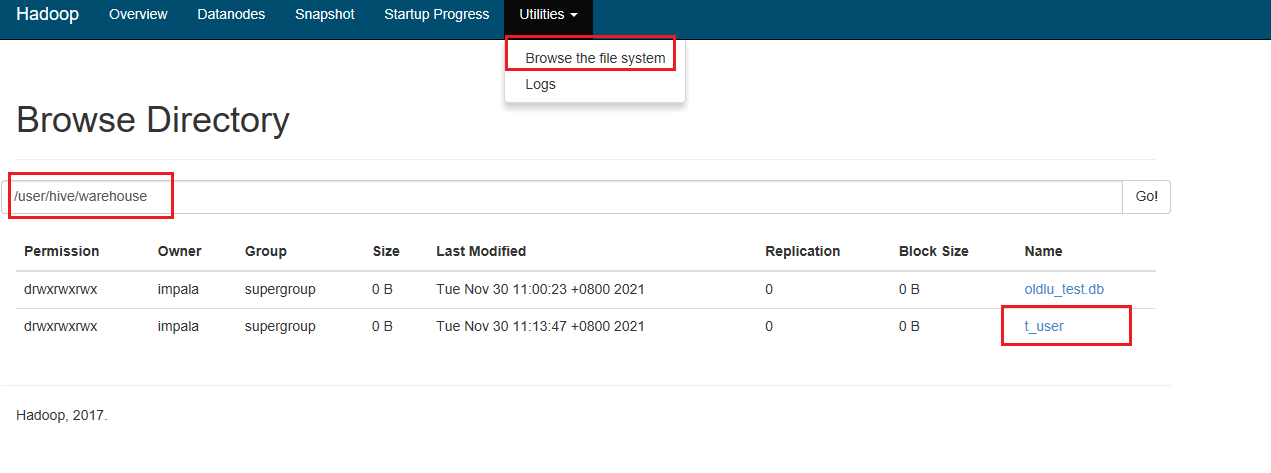This screenshot has height=473, width=1271.
Task: Open the t_user directory link
Action: 1044,326
